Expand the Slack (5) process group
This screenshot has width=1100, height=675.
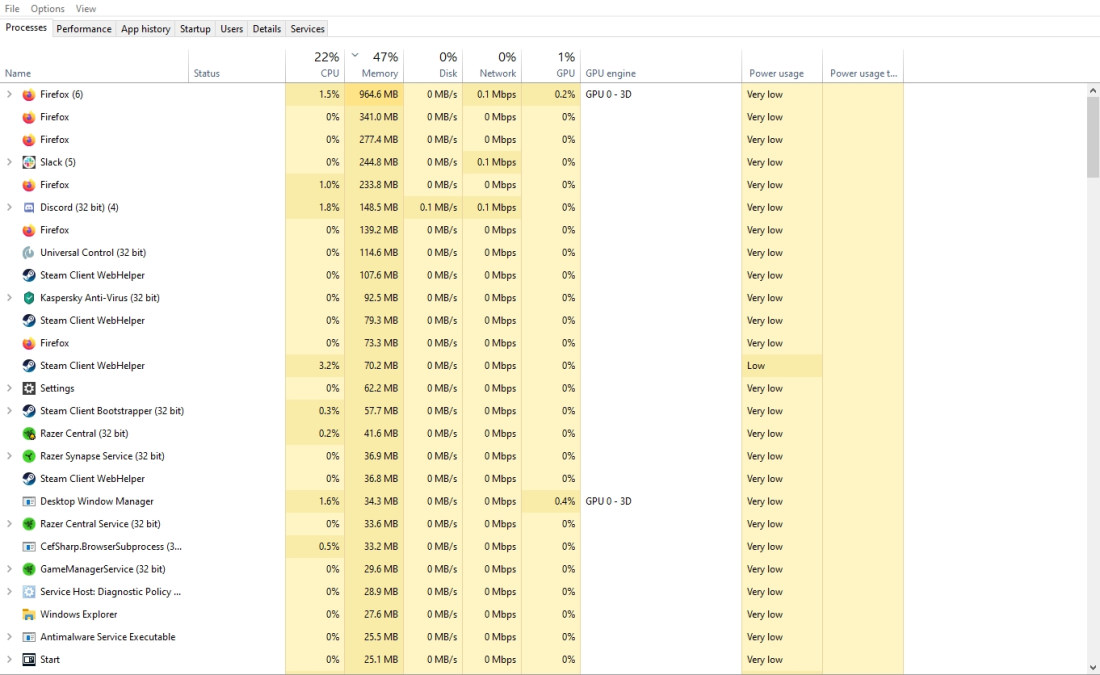(x=9, y=162)
